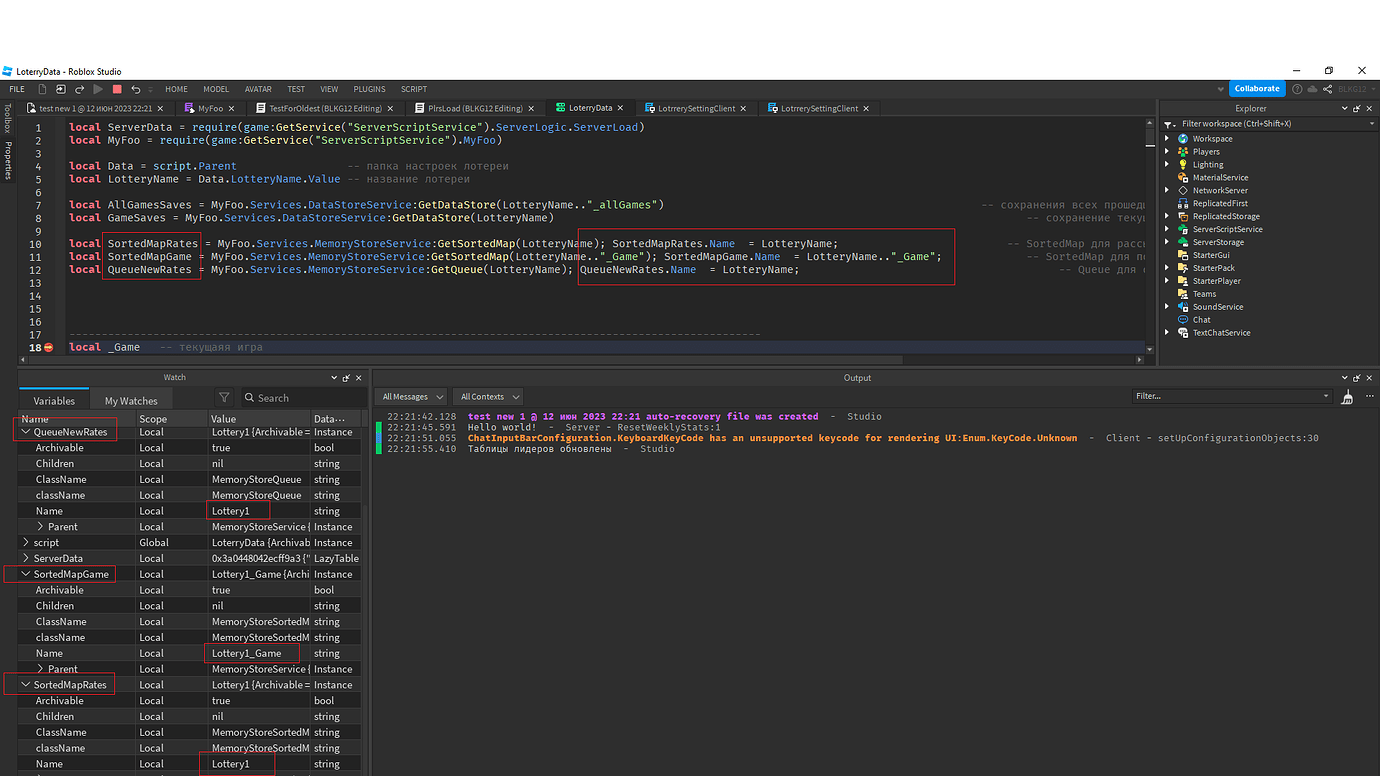The height and width of the screenshot is (776, 1380).
Task: Open the All Contexts dropdown in Output
Action: point(487,396)
